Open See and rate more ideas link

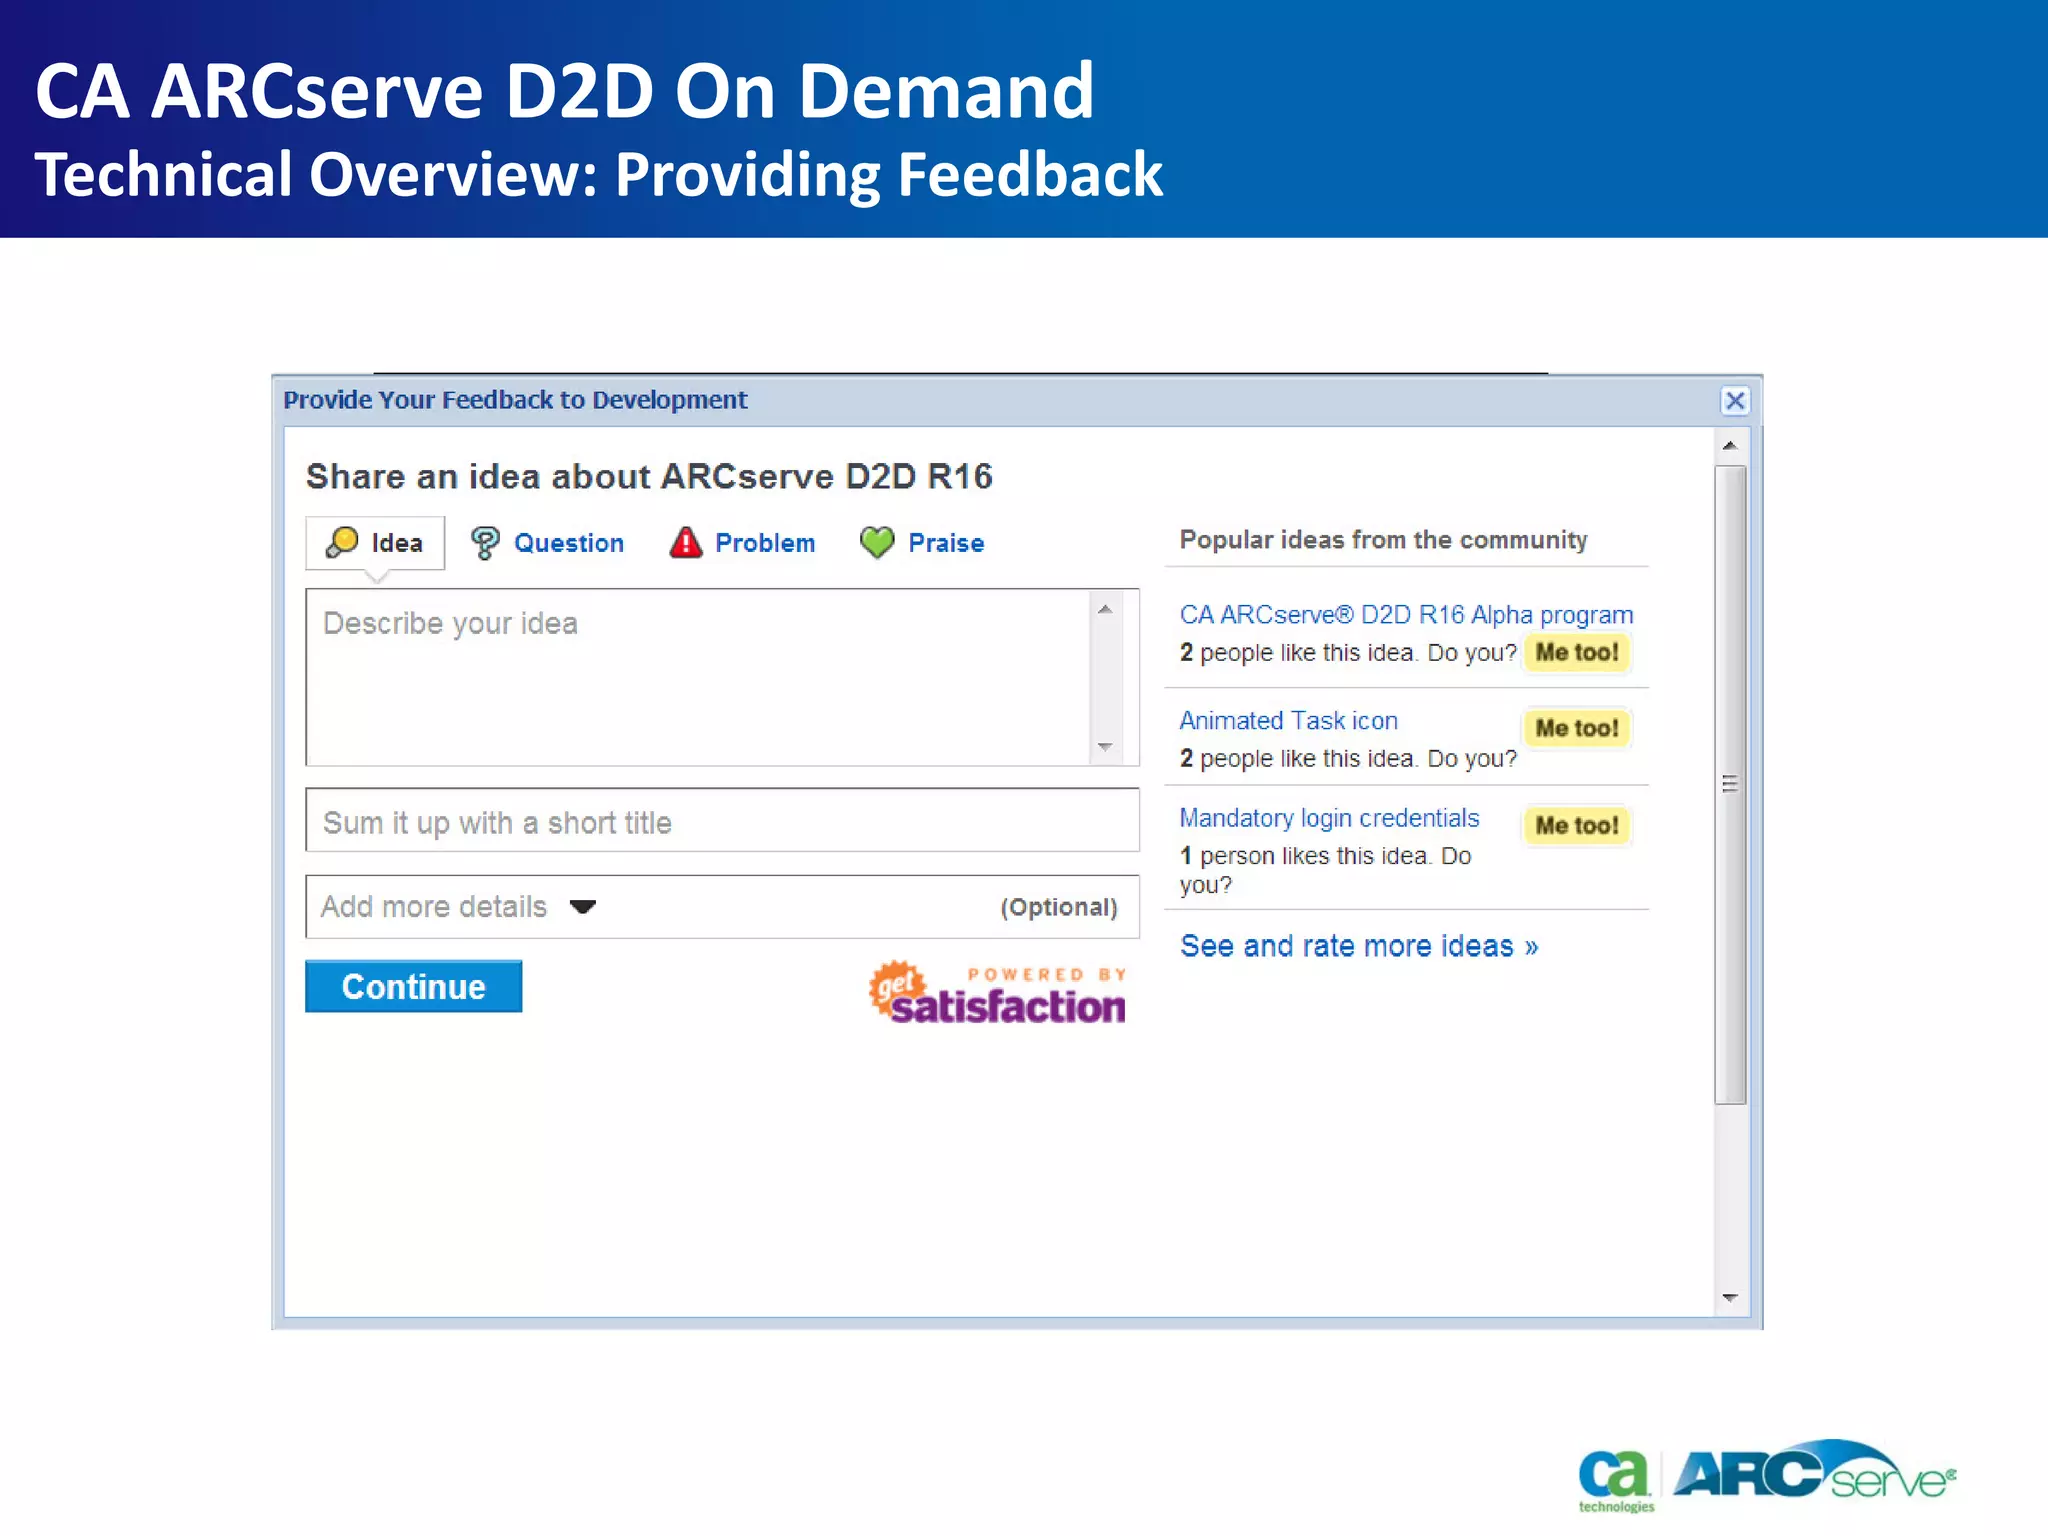(1359, 946)
